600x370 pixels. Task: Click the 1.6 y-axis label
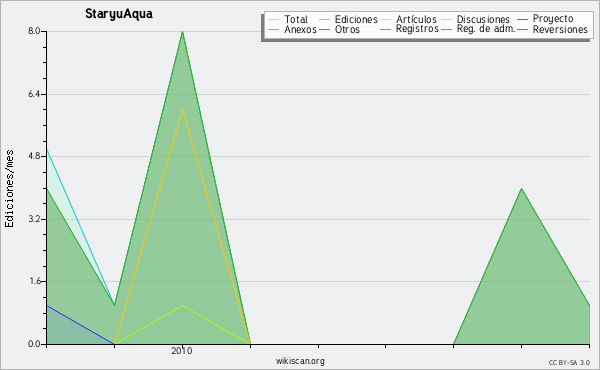click(34, 281)
